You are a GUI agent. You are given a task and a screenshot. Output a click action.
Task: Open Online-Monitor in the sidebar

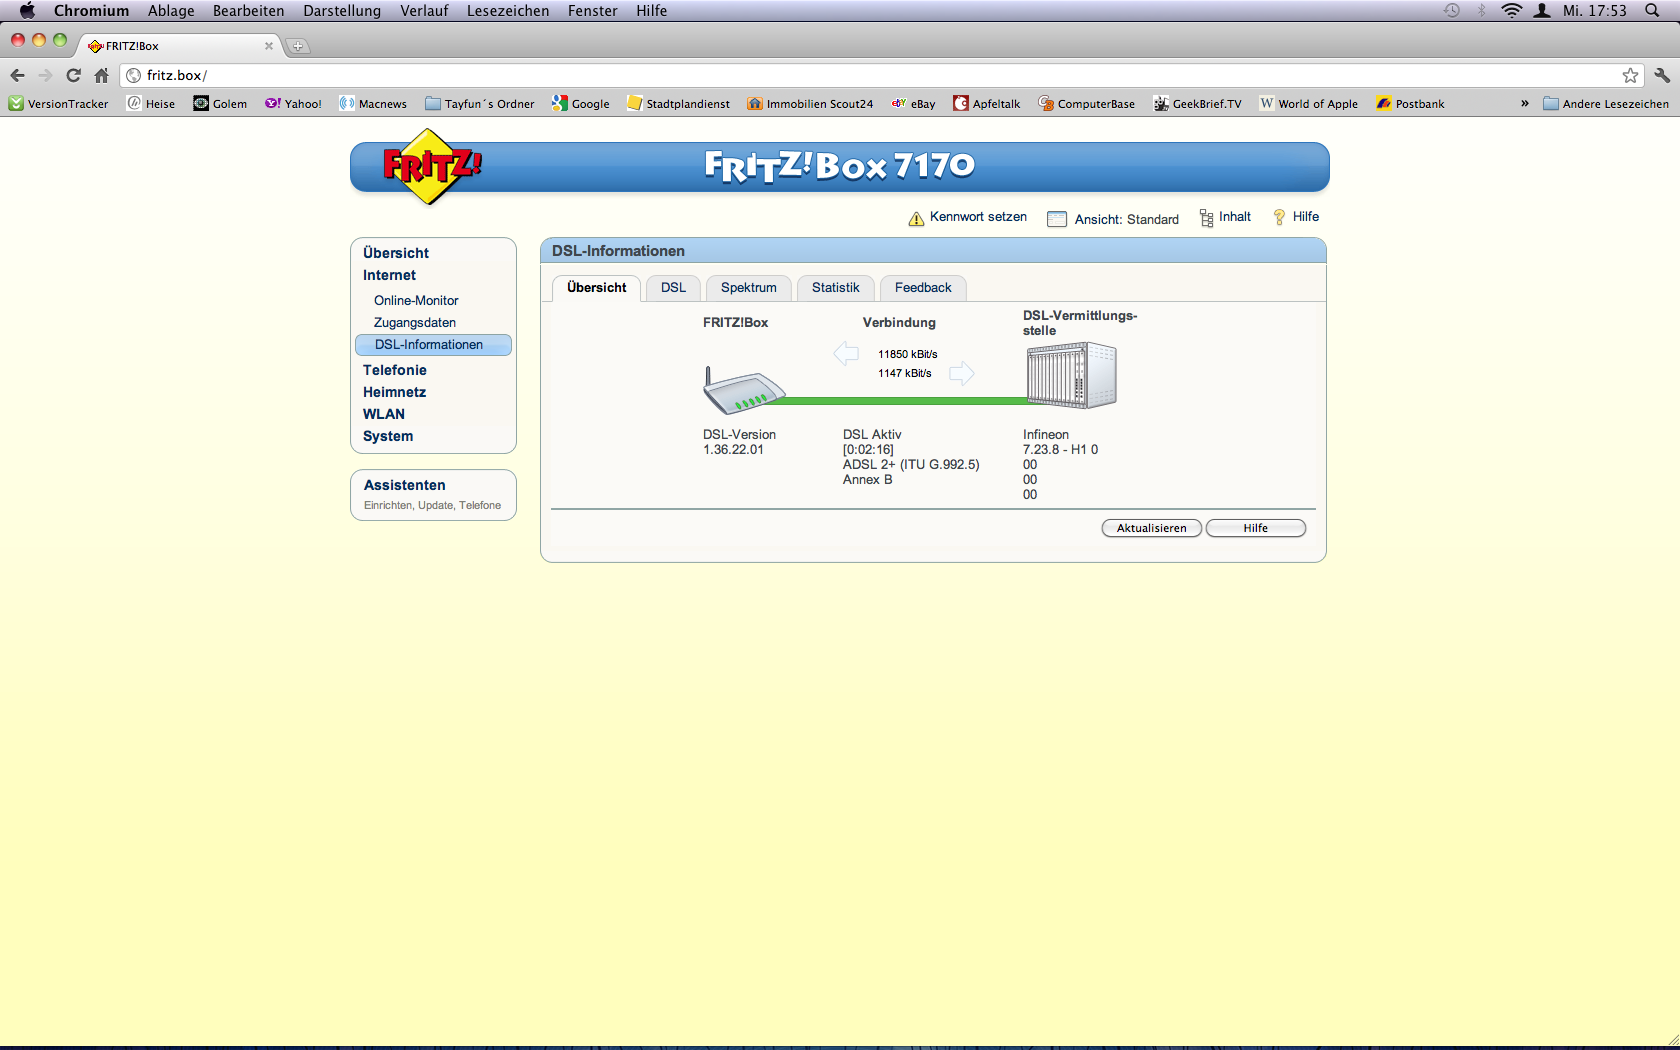[416, 300]
